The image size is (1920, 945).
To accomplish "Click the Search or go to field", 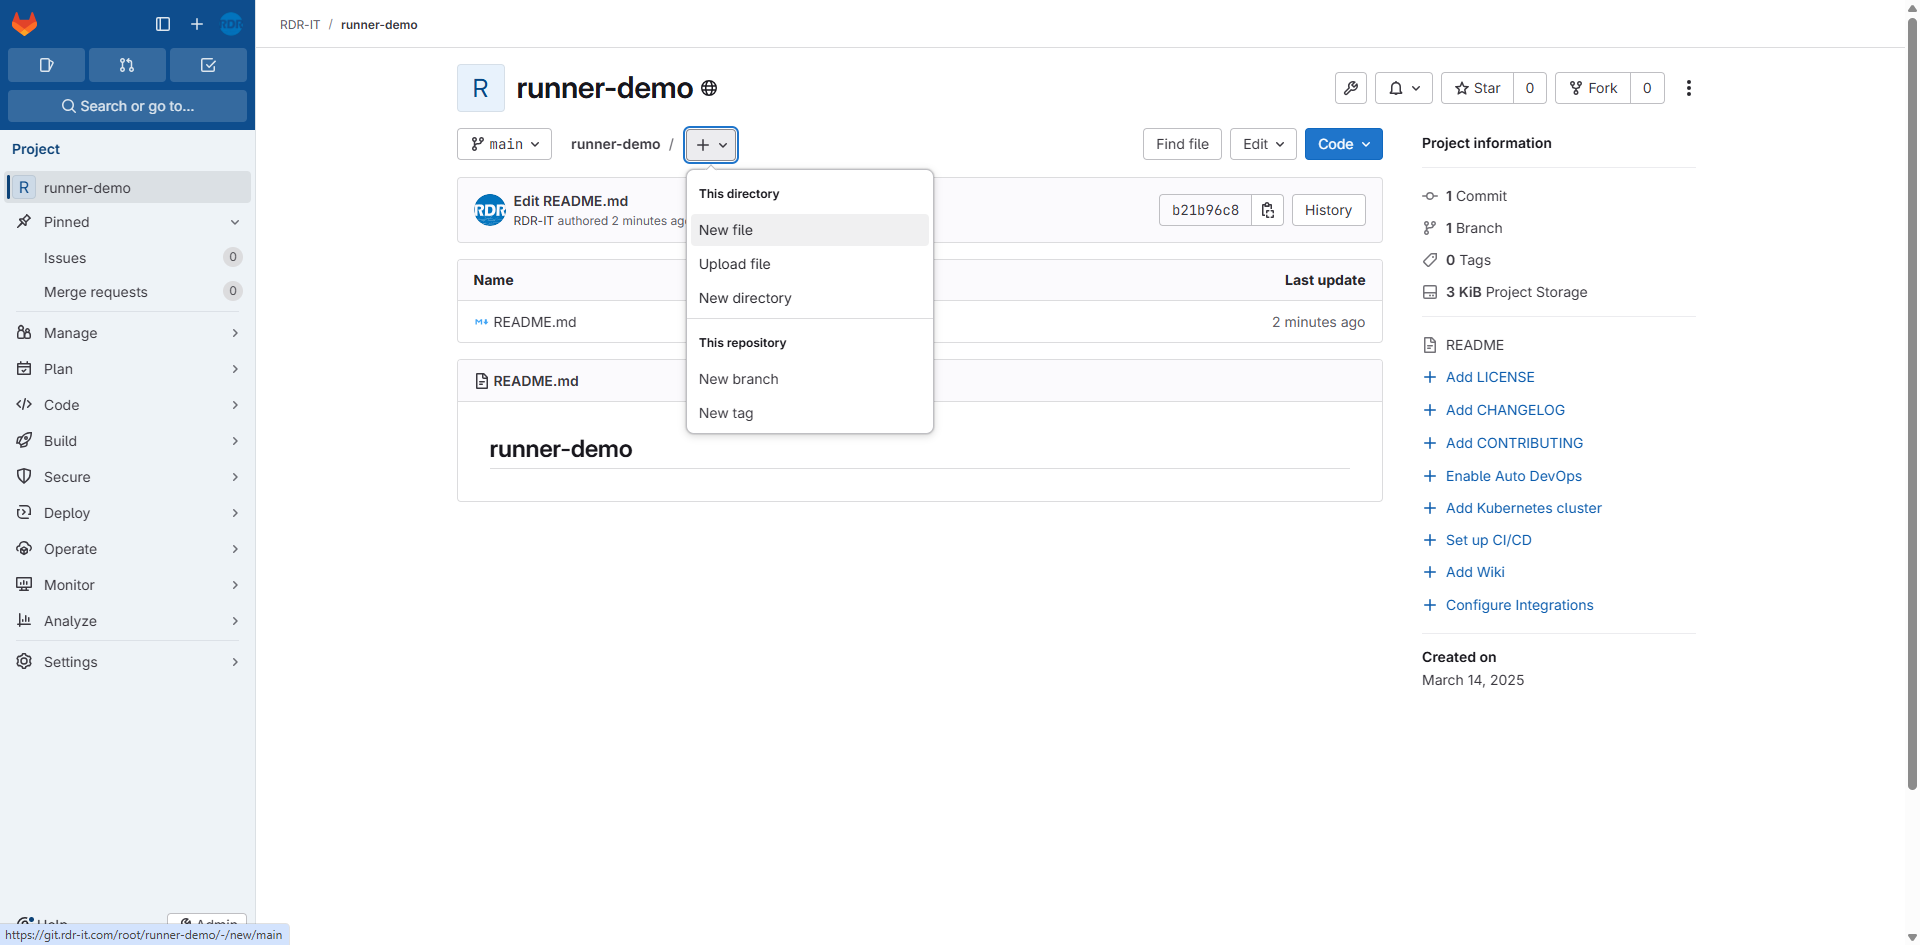I will [127, 106].
